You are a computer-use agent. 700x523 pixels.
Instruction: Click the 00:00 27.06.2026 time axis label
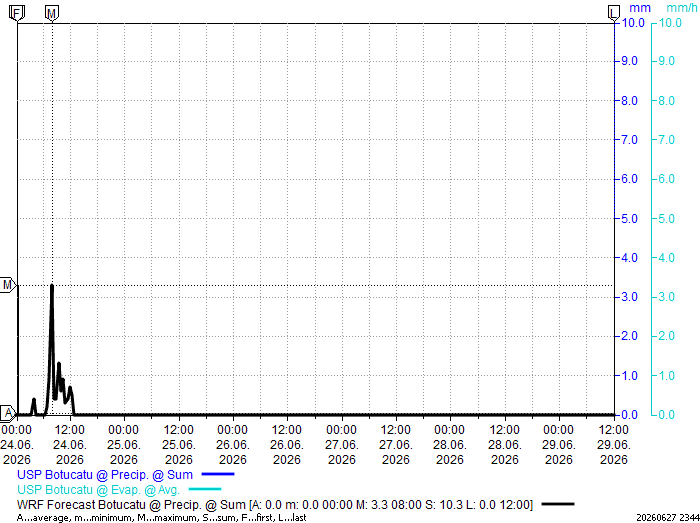[342, 444]
